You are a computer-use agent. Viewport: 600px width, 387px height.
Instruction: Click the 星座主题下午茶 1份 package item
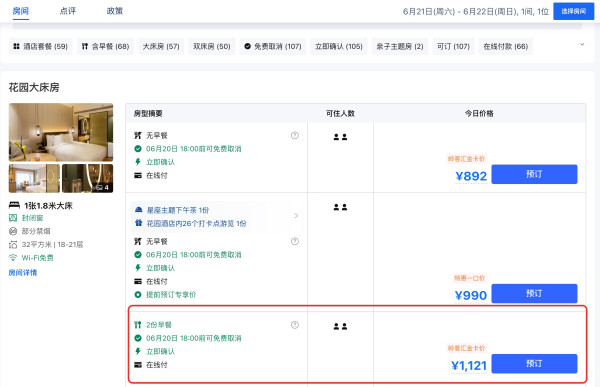178,210
